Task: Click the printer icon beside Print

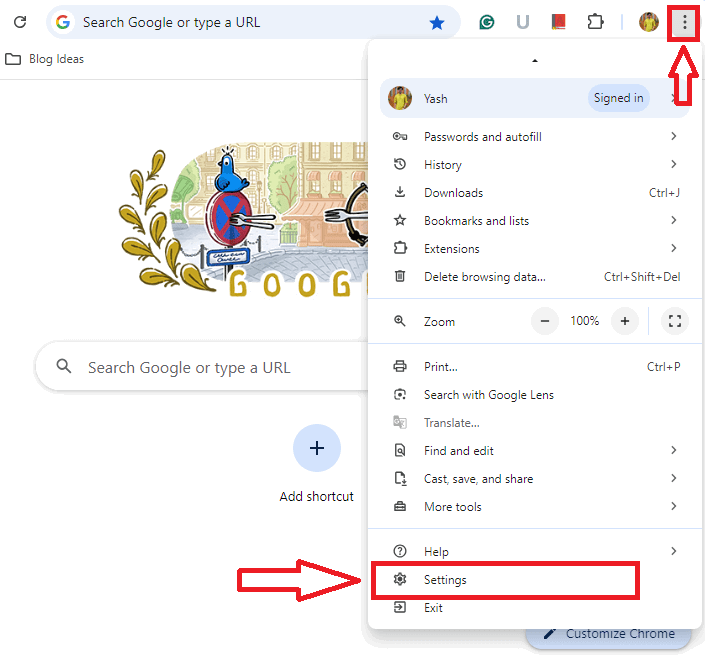Action: tap(400, 366)
